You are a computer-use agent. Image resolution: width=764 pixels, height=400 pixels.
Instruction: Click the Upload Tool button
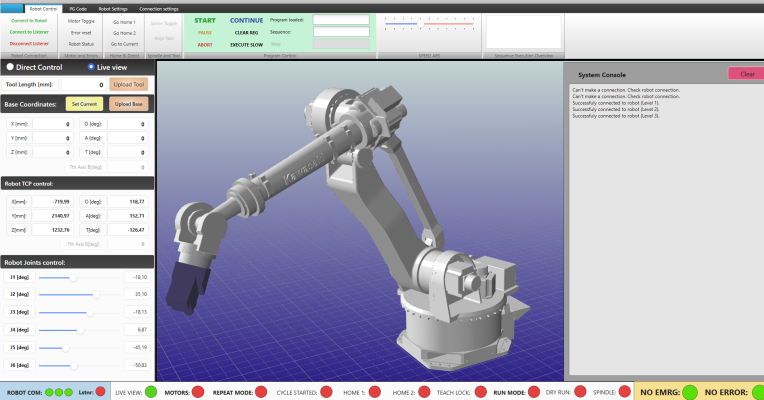(x=129, y=84)
